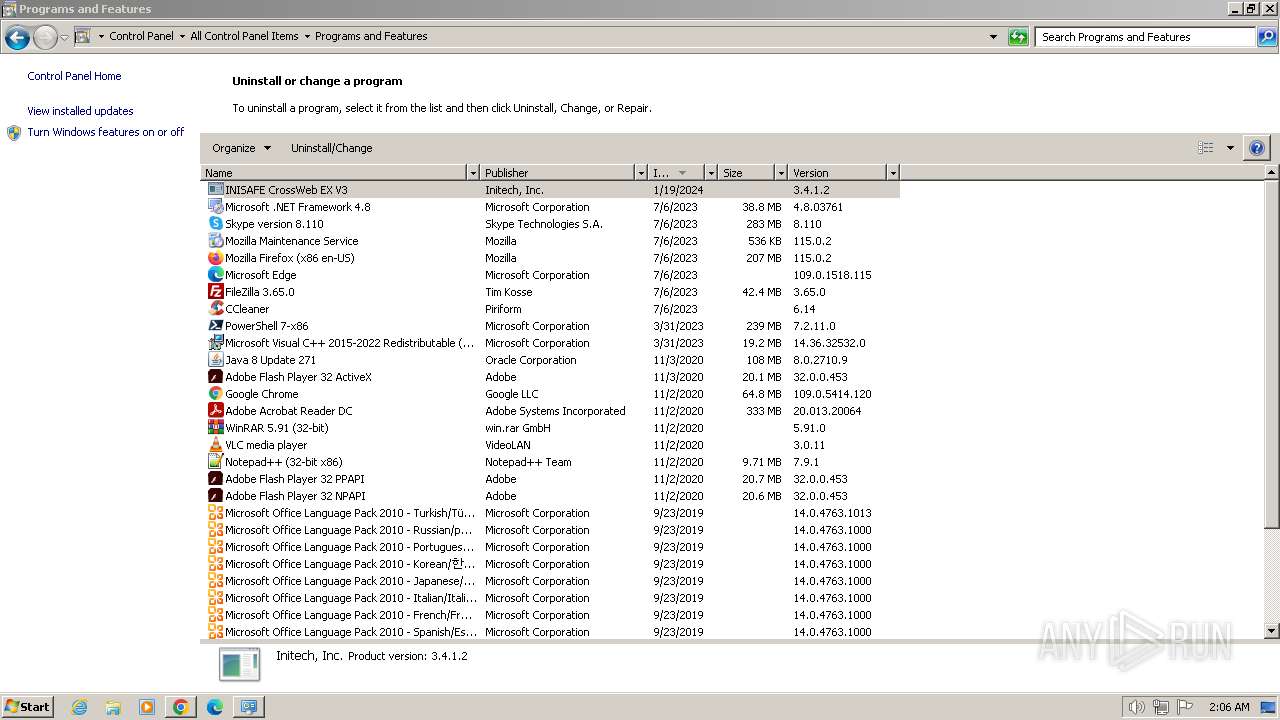Open the help button in the toolbar
1280x720 pixels.
(x=1257, y=148)
